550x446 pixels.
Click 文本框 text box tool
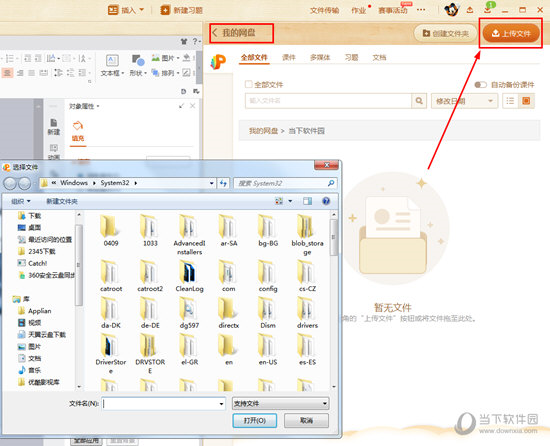(112, 66)
